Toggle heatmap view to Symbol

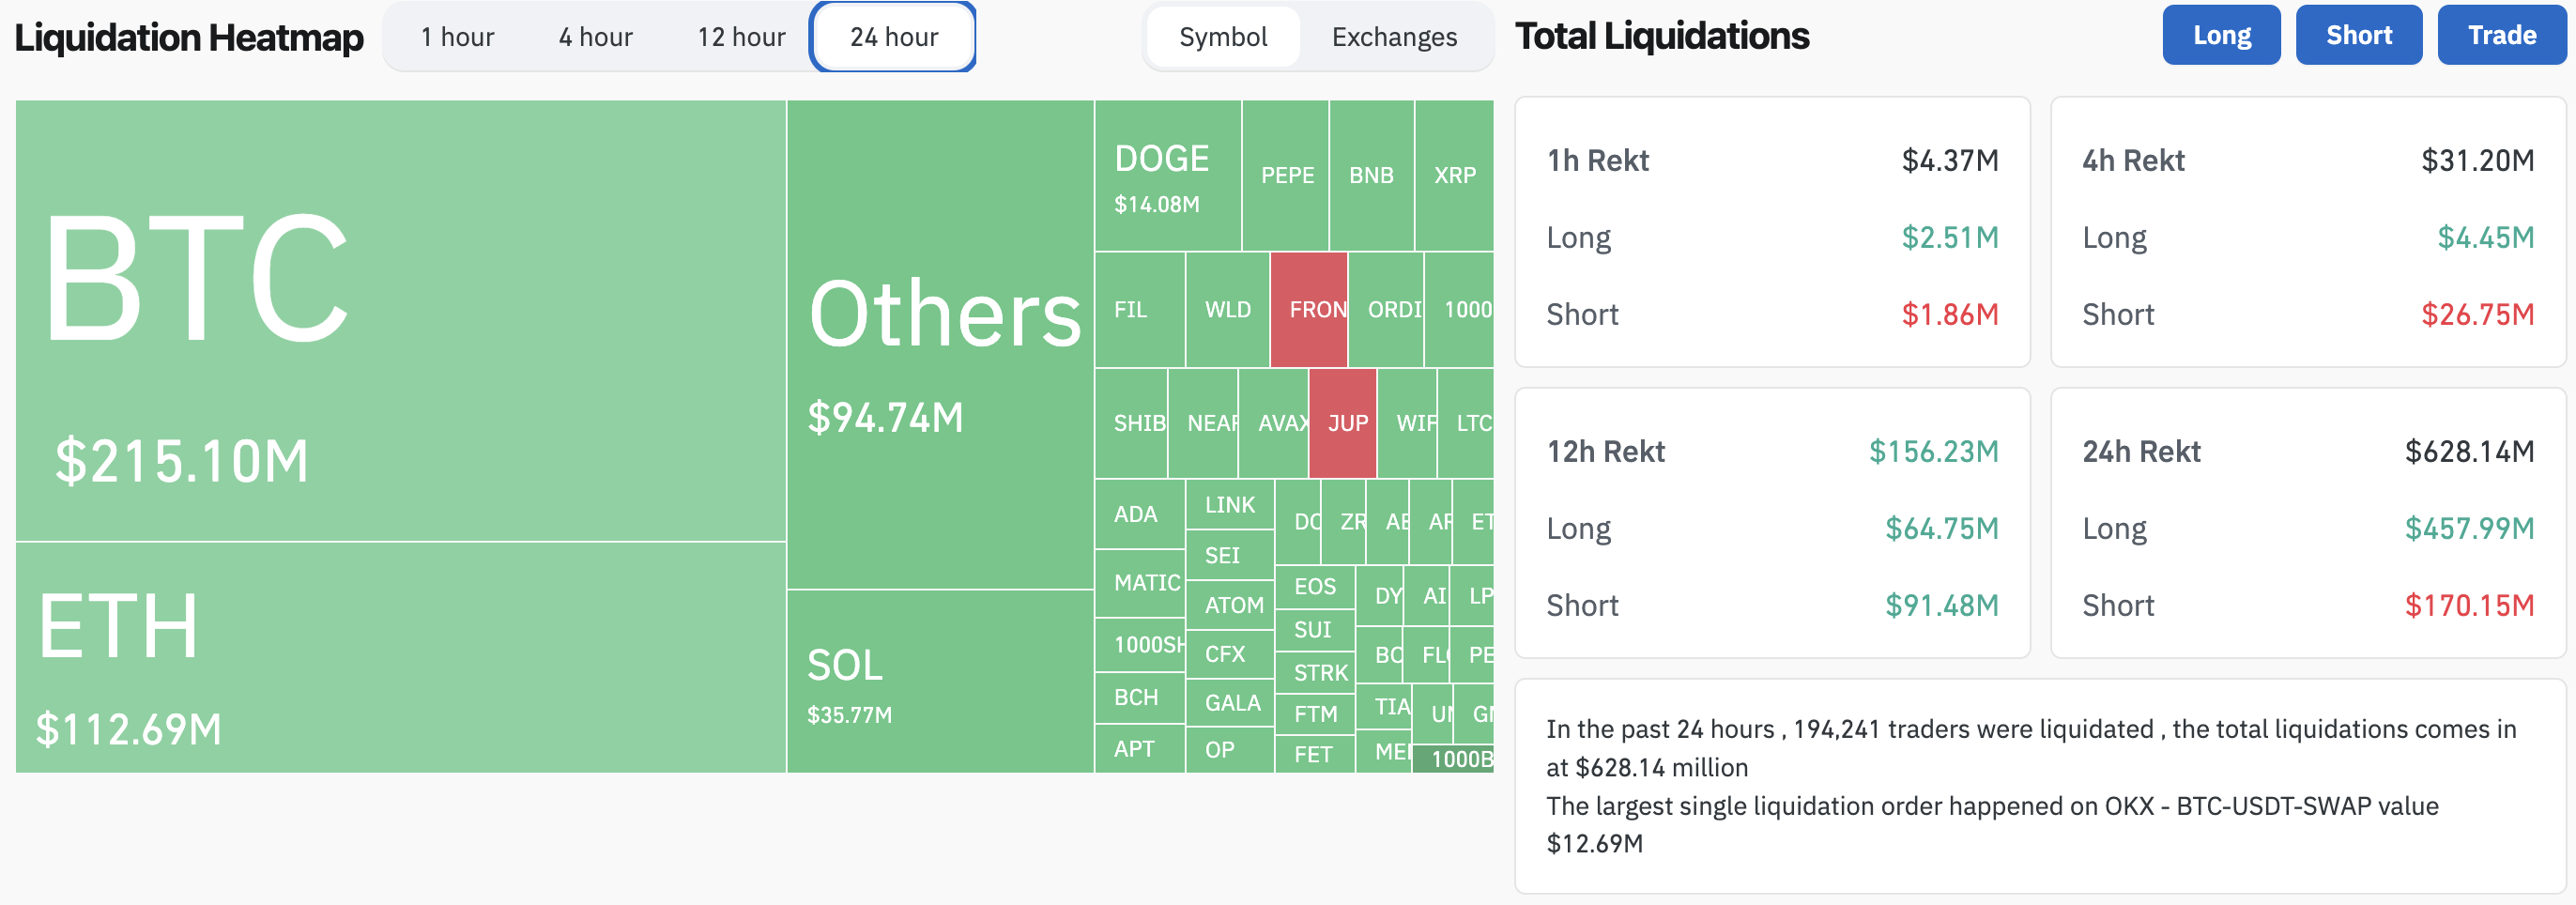point(1222,37)
